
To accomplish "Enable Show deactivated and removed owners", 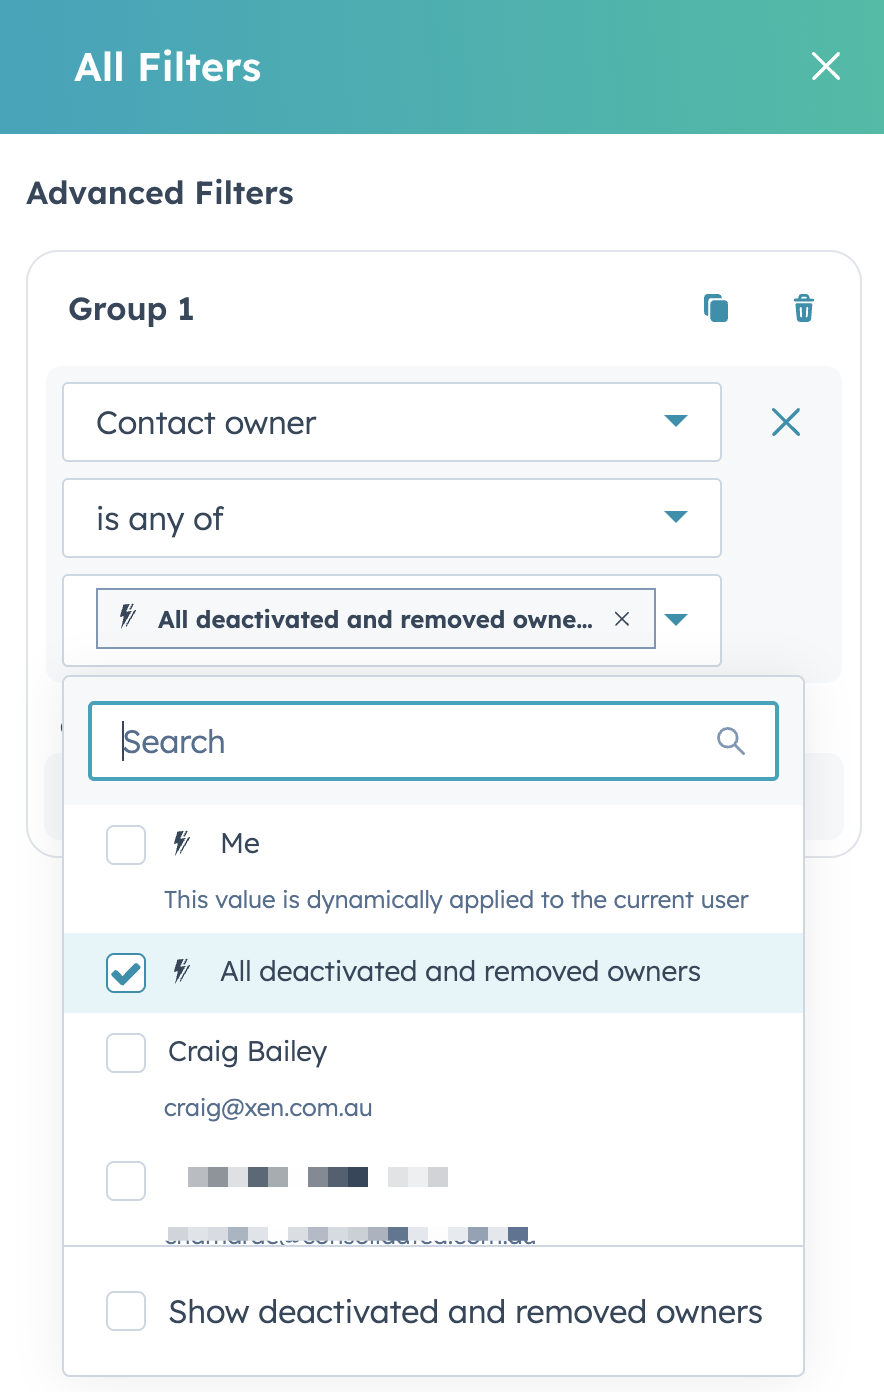I will pyautogui.click(x=126, y=1311).
